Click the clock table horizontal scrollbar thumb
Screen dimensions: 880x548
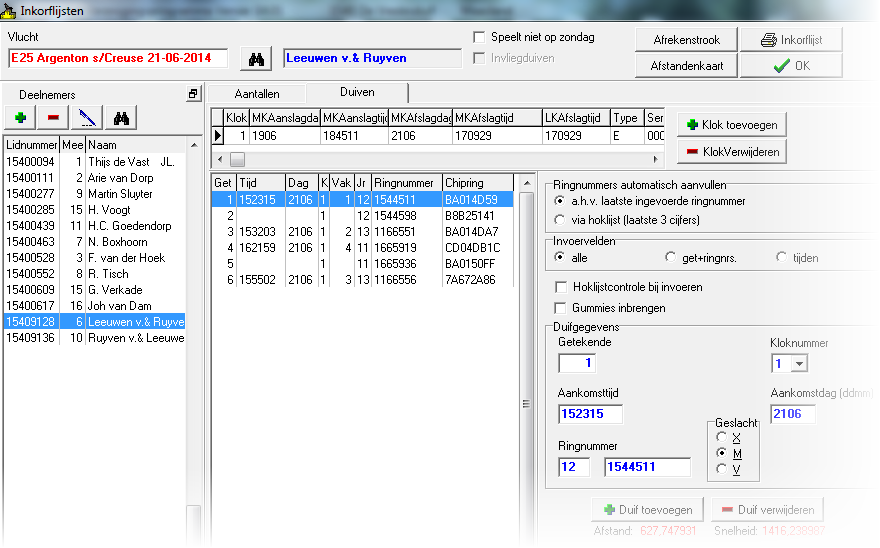237,159
